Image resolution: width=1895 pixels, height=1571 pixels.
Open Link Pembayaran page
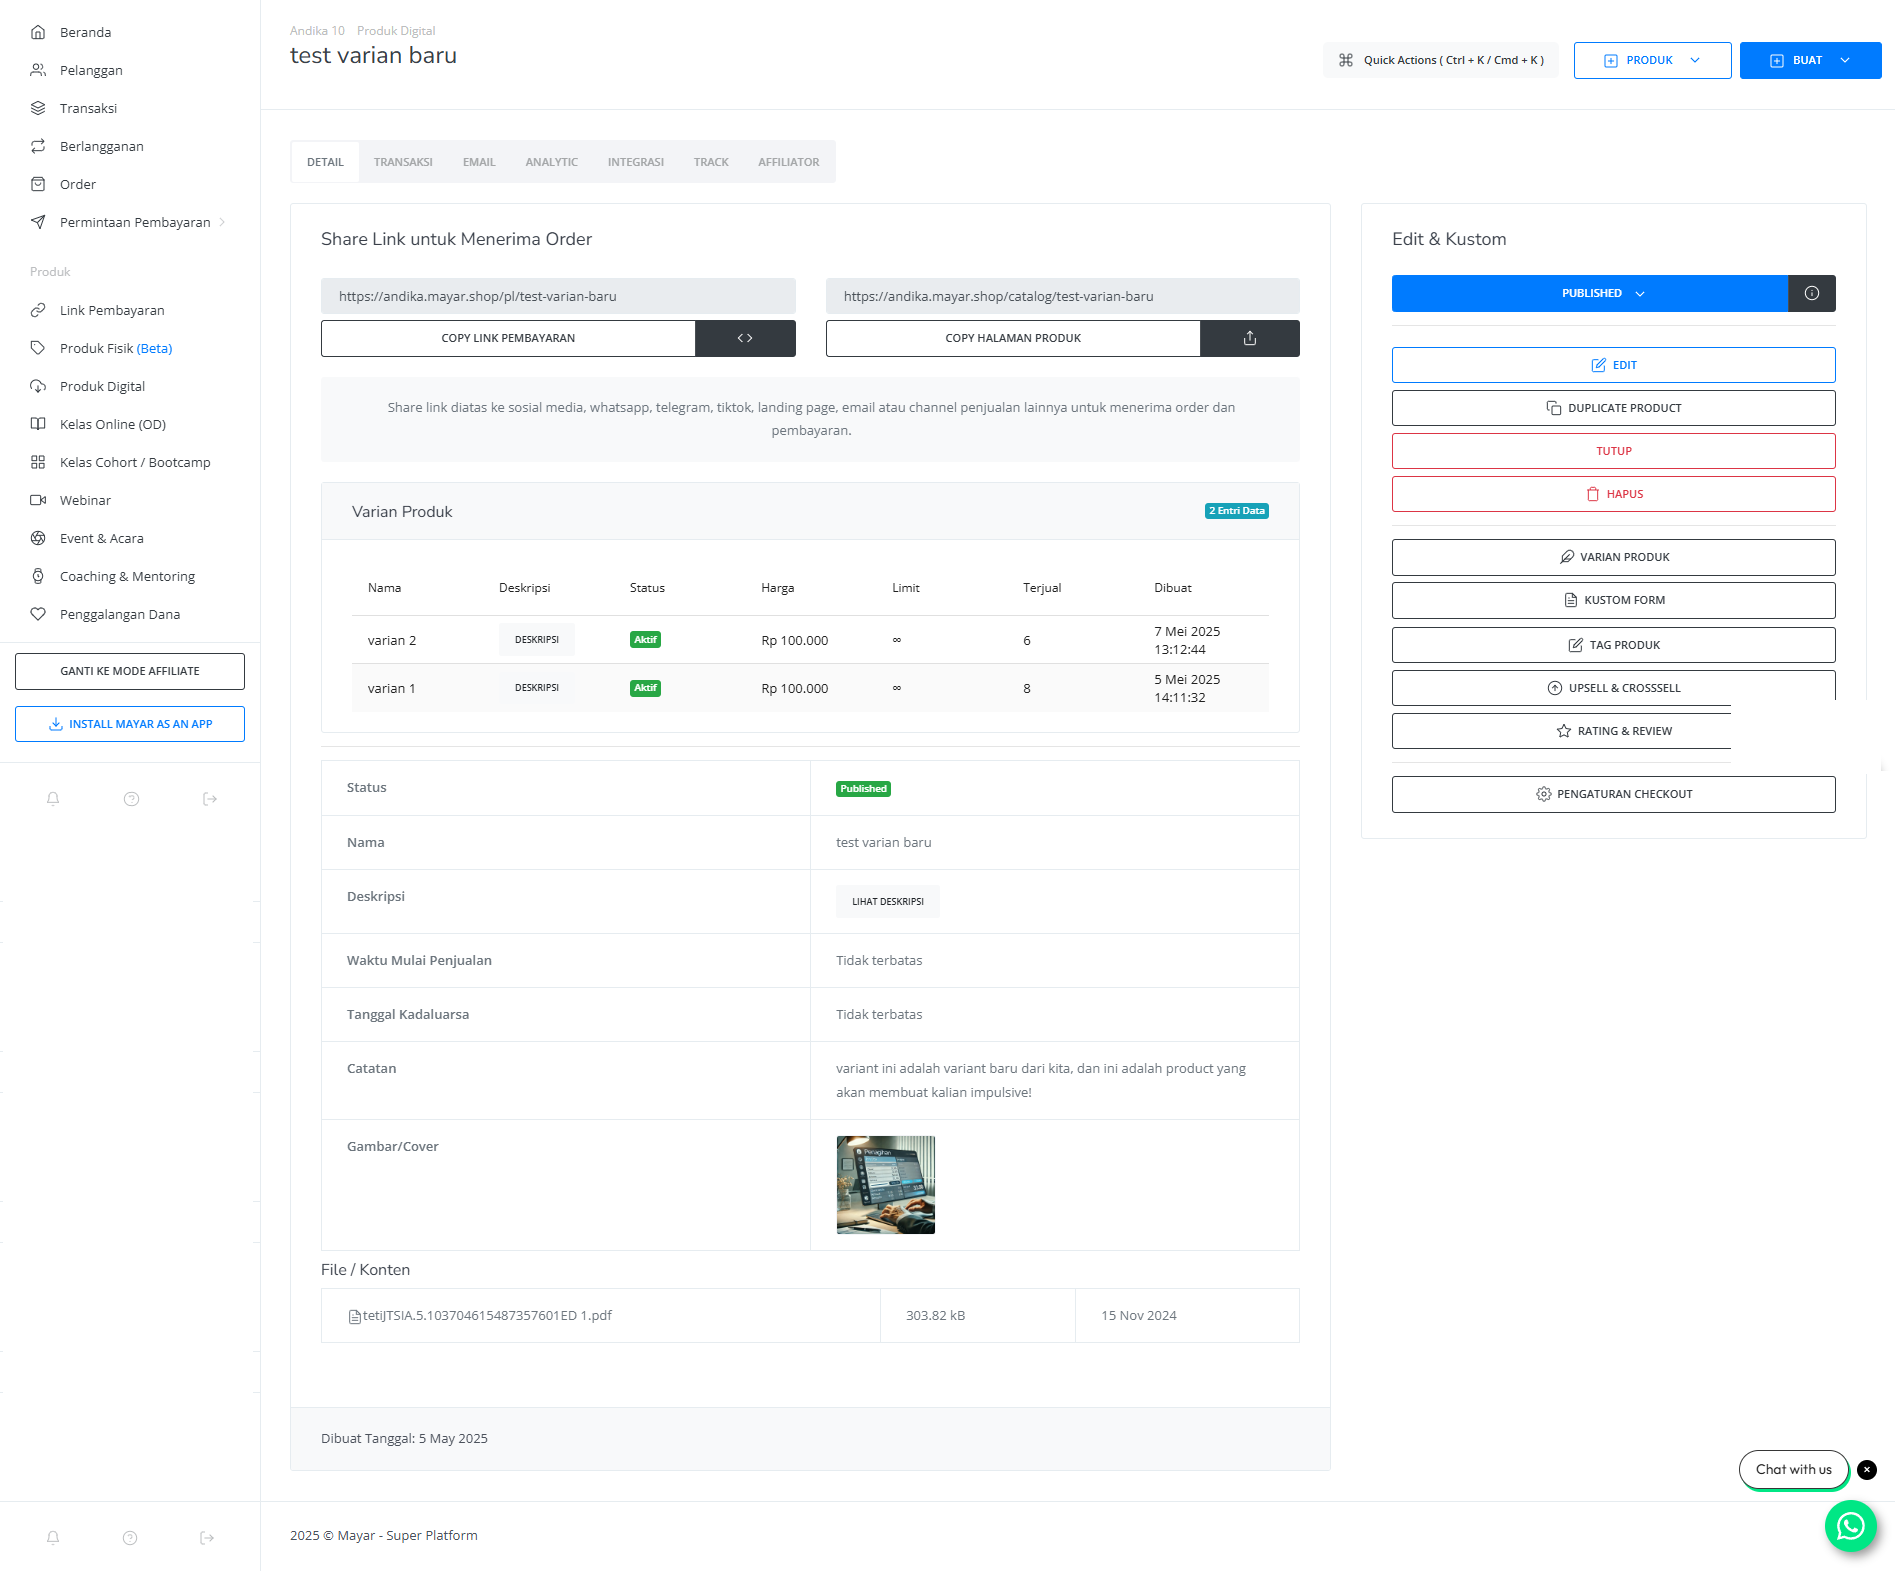[112, 310]
